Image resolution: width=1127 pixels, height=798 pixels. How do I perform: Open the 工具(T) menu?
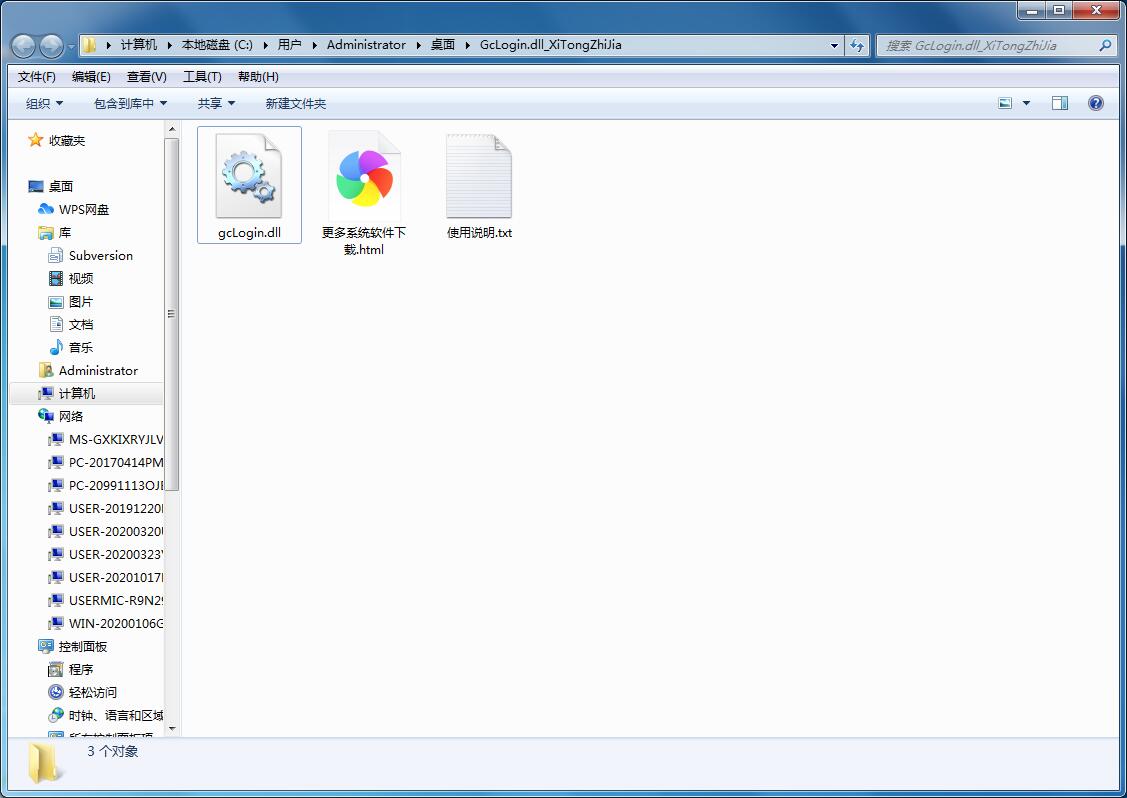[x=202, y=76]
